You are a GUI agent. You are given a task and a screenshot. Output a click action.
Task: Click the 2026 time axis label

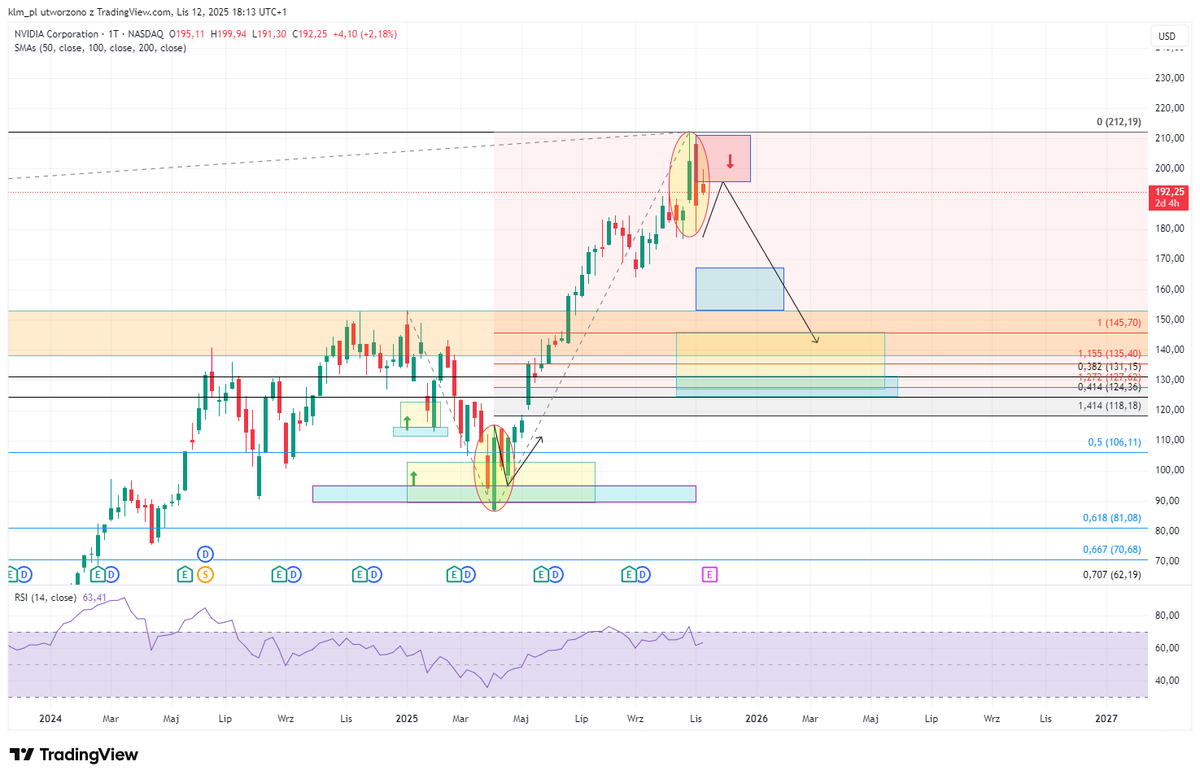pyautogui.click(x=757, y=718)
